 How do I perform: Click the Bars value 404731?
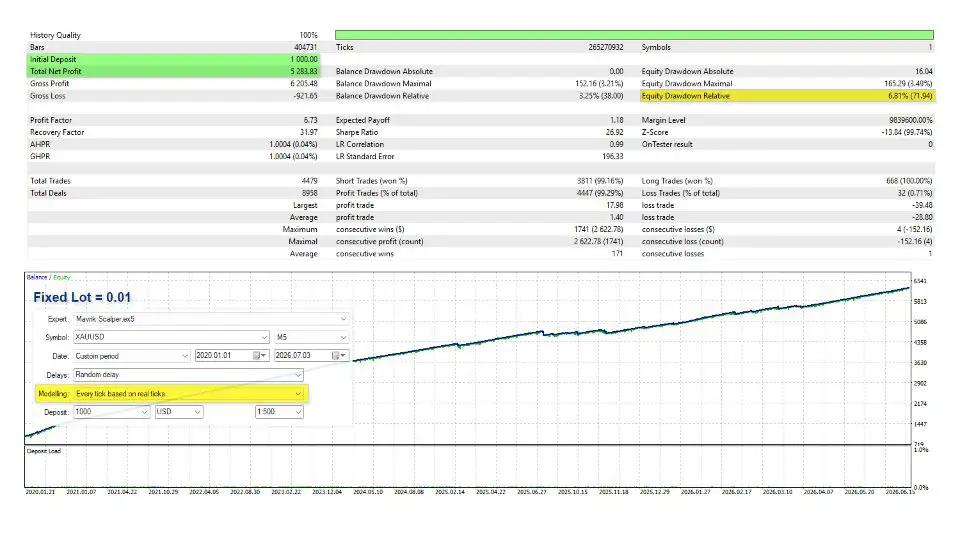pos(306,47)
